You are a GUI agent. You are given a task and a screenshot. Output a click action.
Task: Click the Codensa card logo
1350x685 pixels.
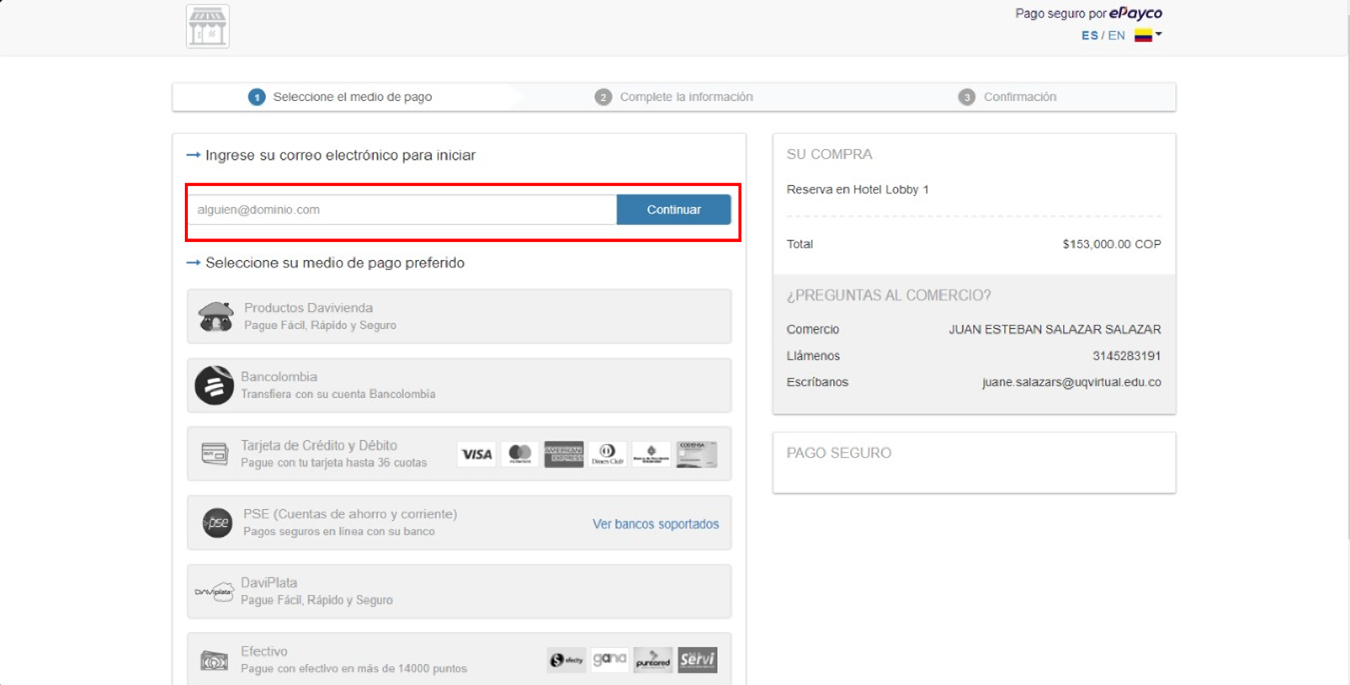point(696,454)
